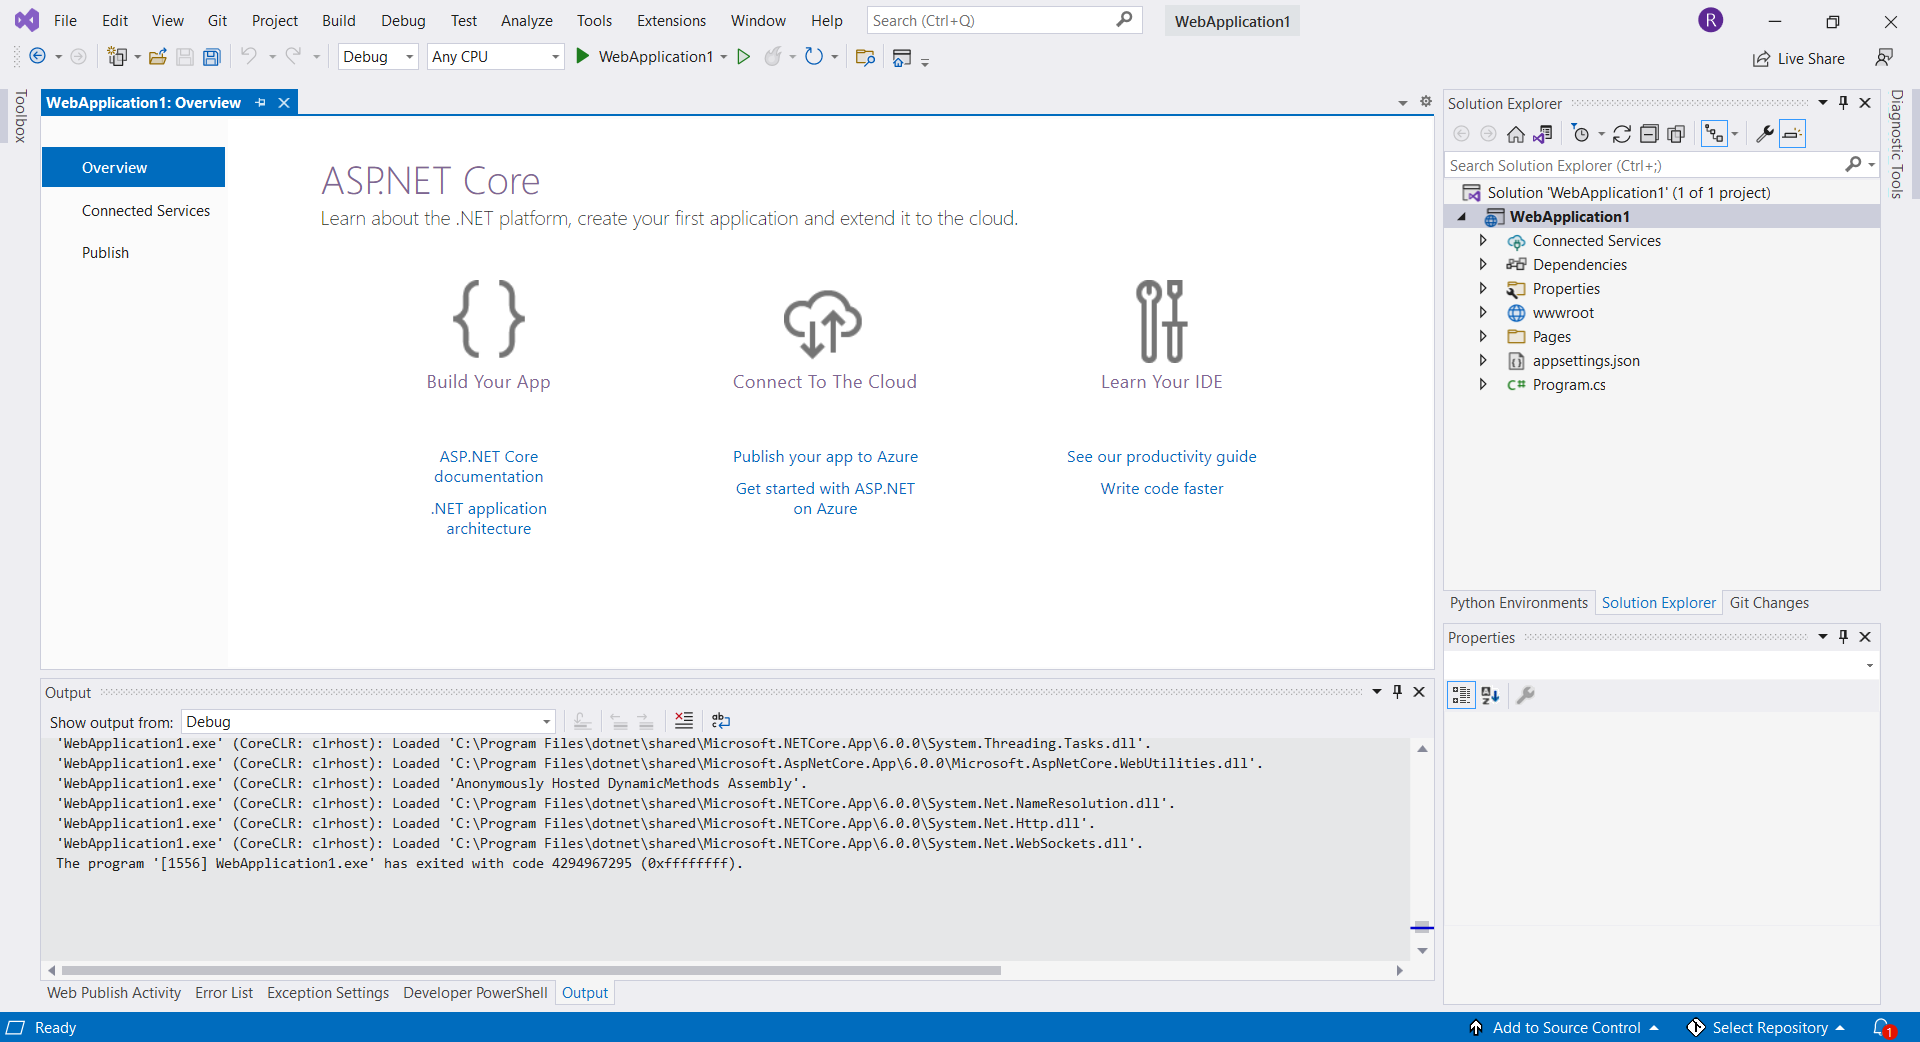
Task: Toggle Track Active Item nested view button
Action: tap(1714, 134)
